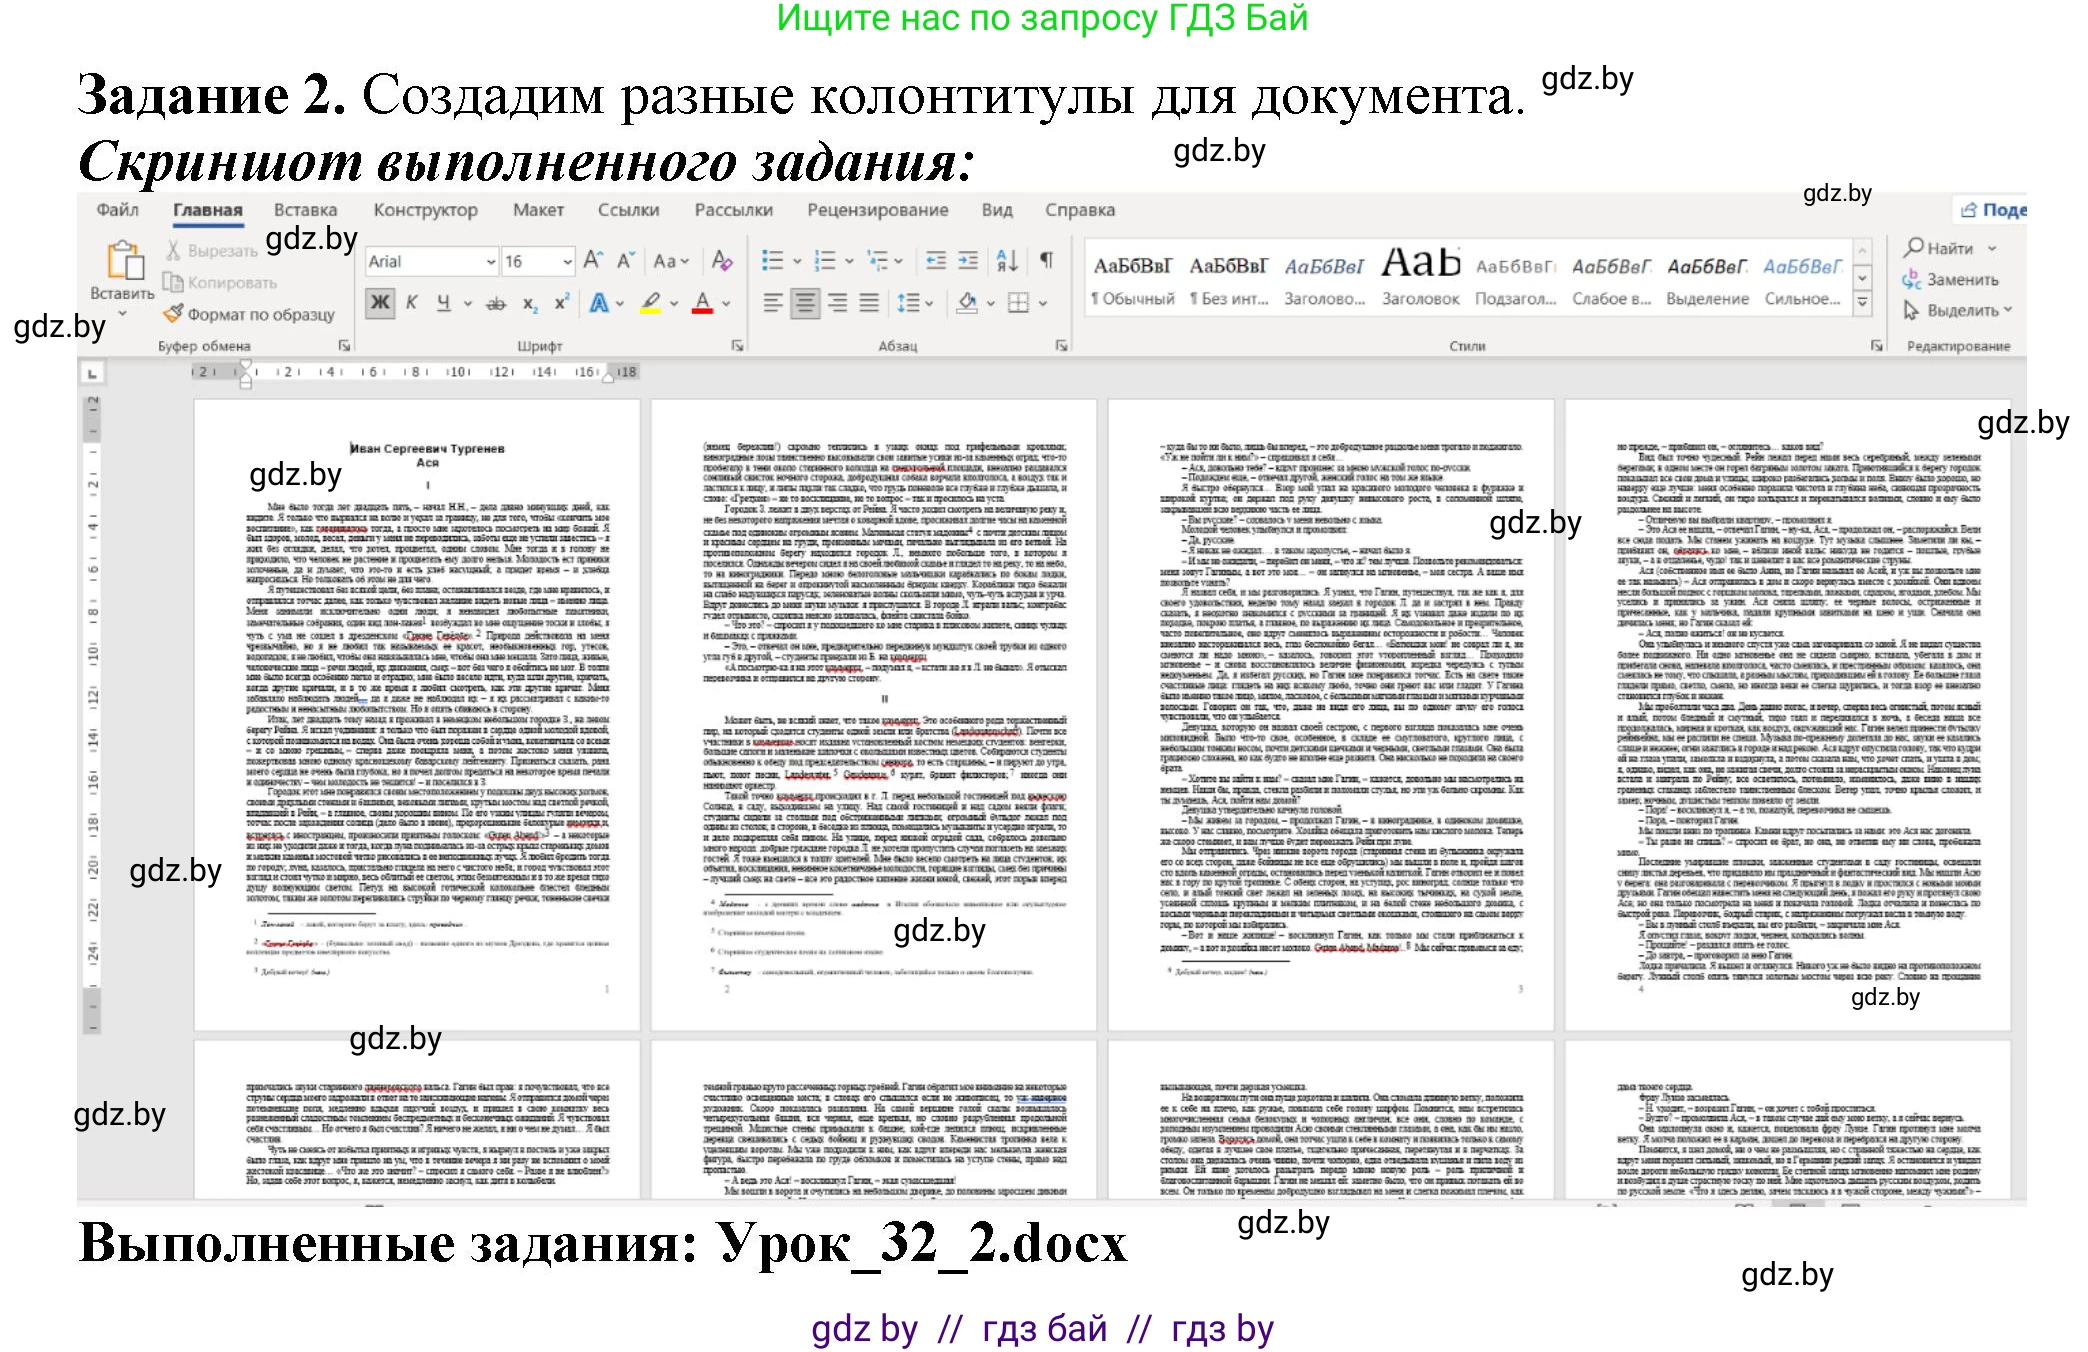
Task: Open the font color red swatch
Action: click(x=702, y=303)
